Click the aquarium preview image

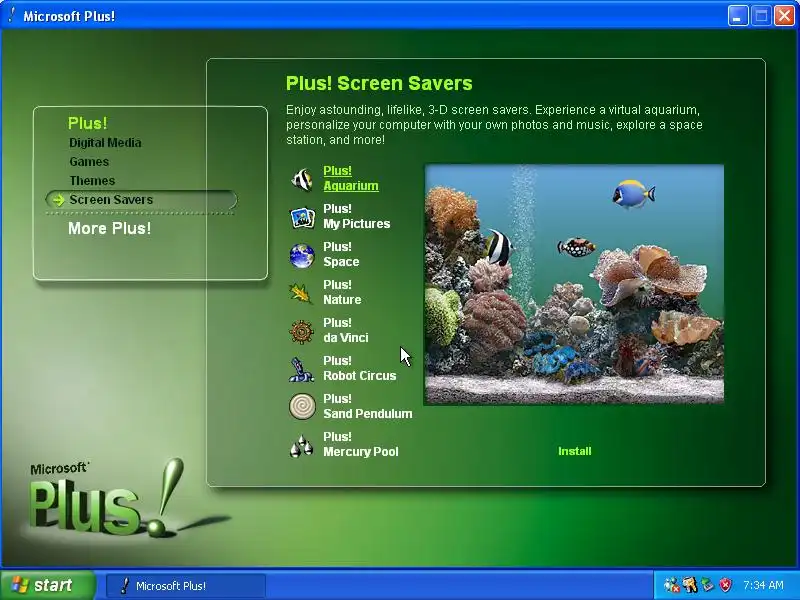(574, 284)
